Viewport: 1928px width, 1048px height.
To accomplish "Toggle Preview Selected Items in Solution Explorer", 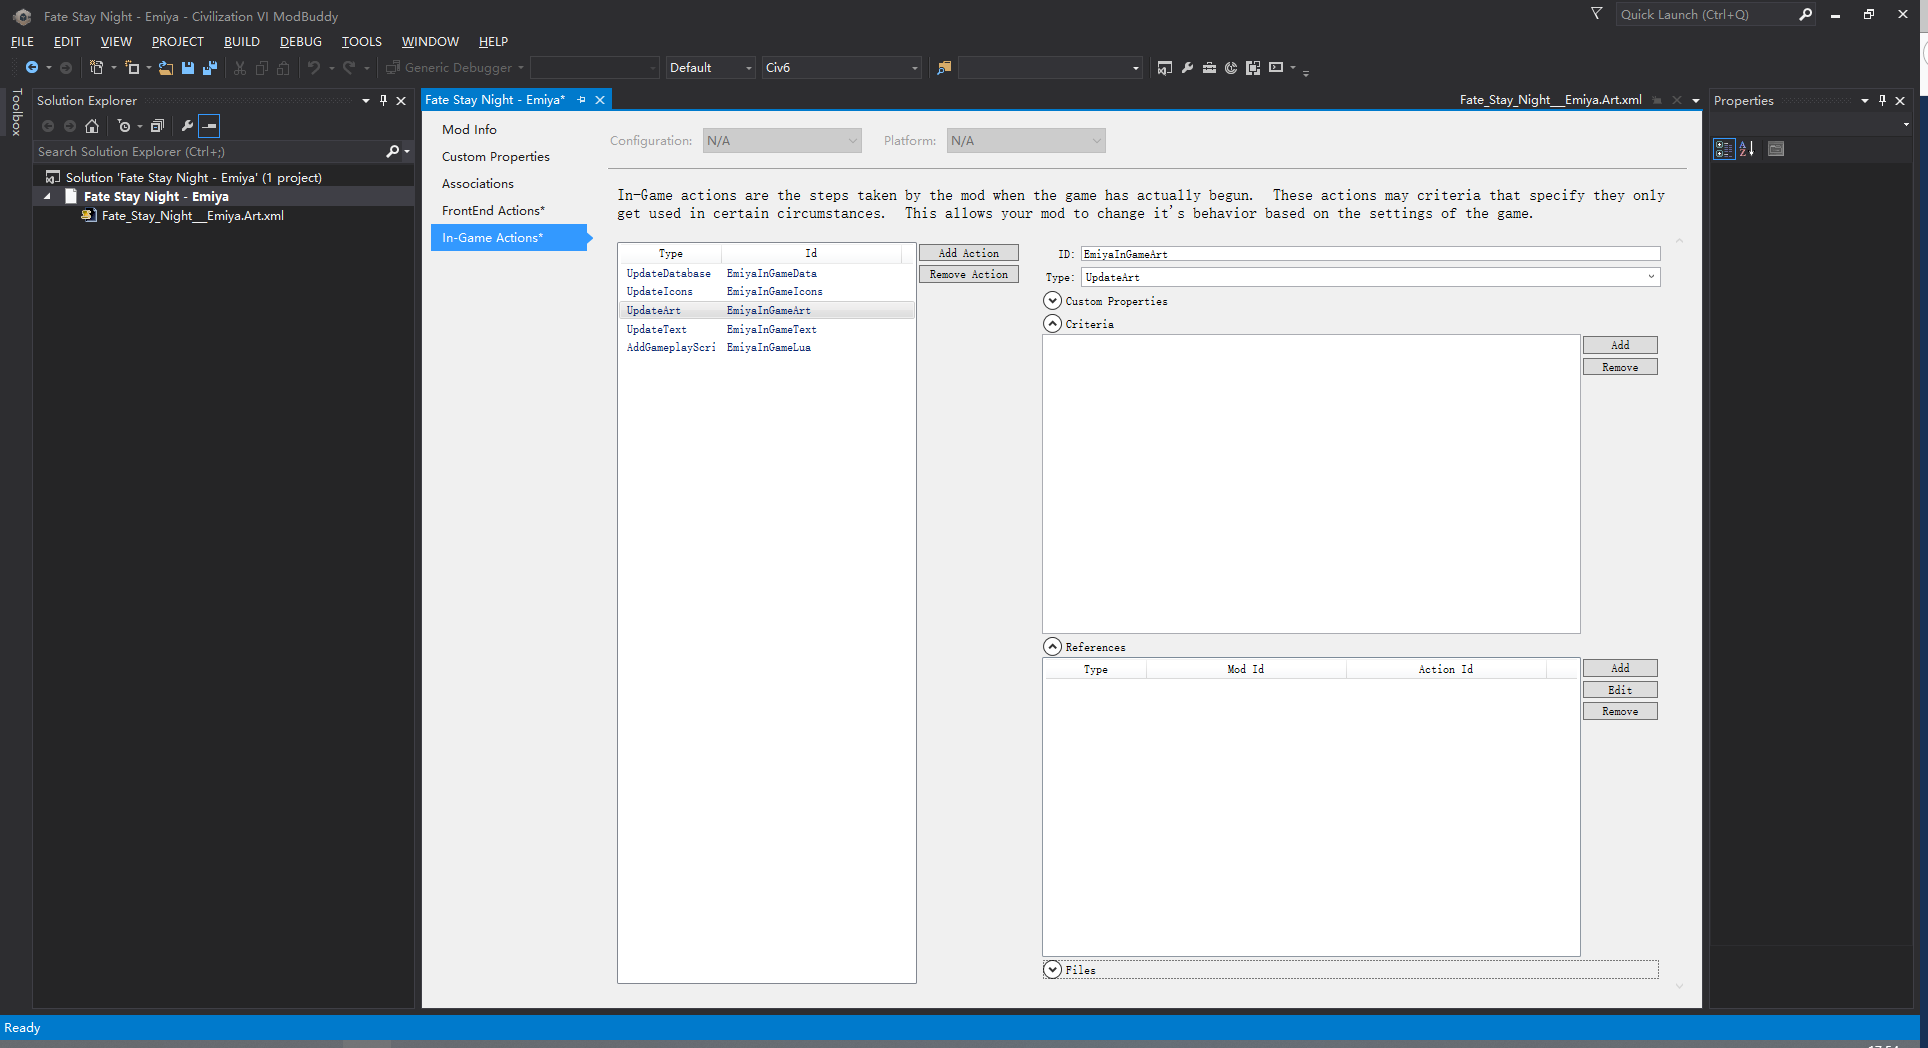I will (209, 126).
